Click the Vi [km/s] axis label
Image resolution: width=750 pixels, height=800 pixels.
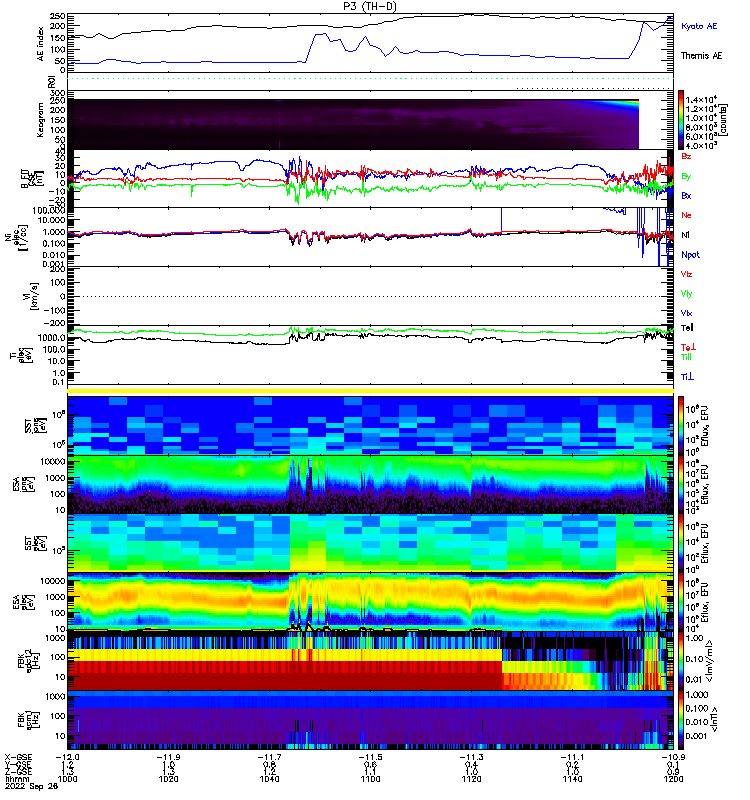tap(31, 296)
